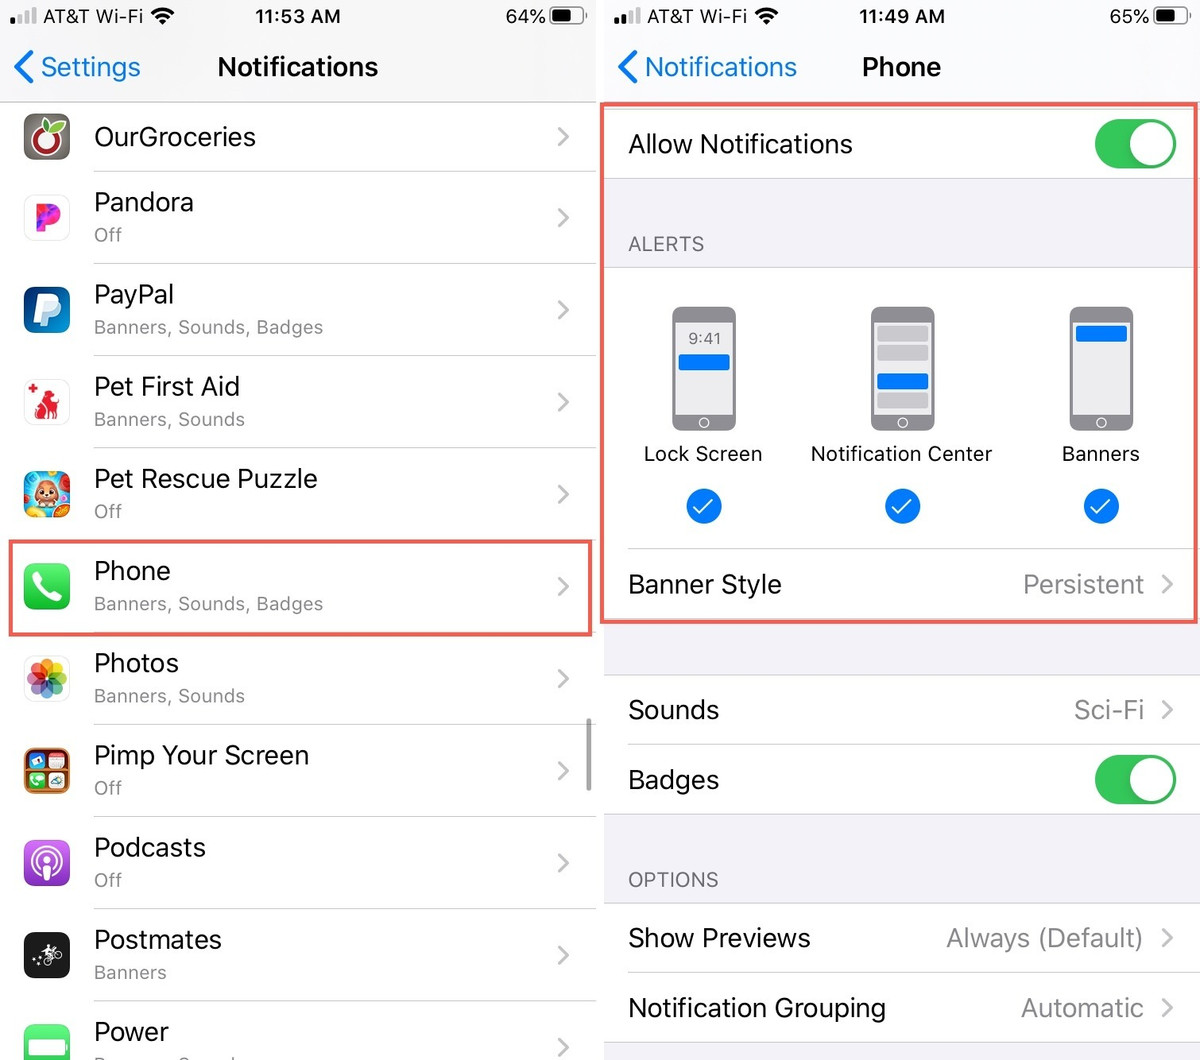Open the Pet First Aid icon

click(47, 402)
